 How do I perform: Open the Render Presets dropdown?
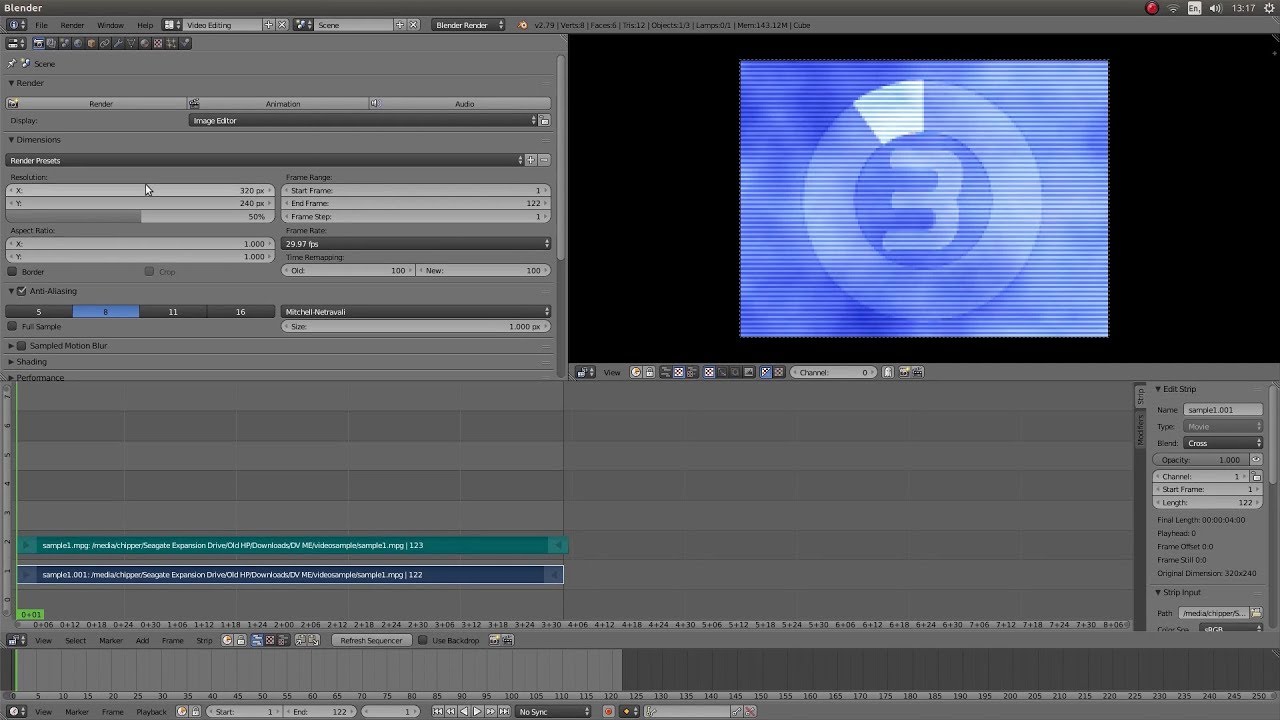click(x=265, y=160)
